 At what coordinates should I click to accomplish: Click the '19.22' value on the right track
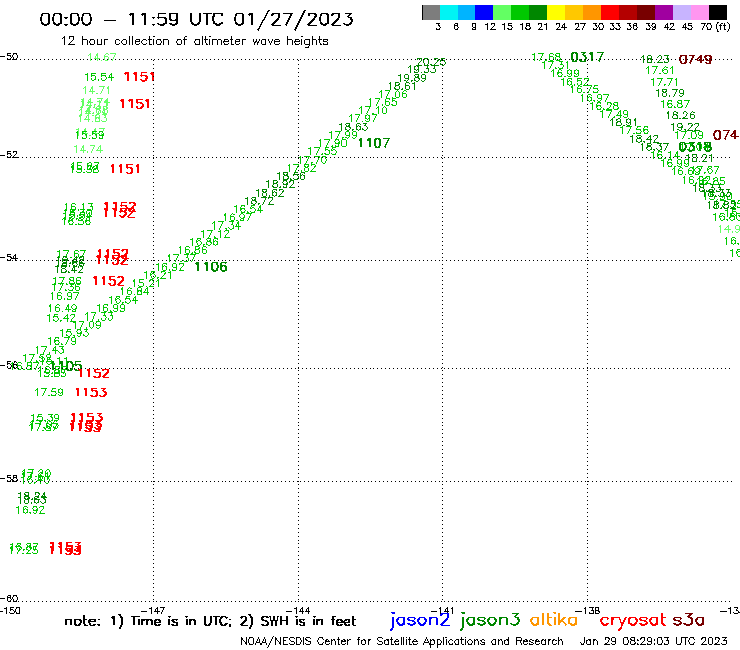(x=685, y=127)
